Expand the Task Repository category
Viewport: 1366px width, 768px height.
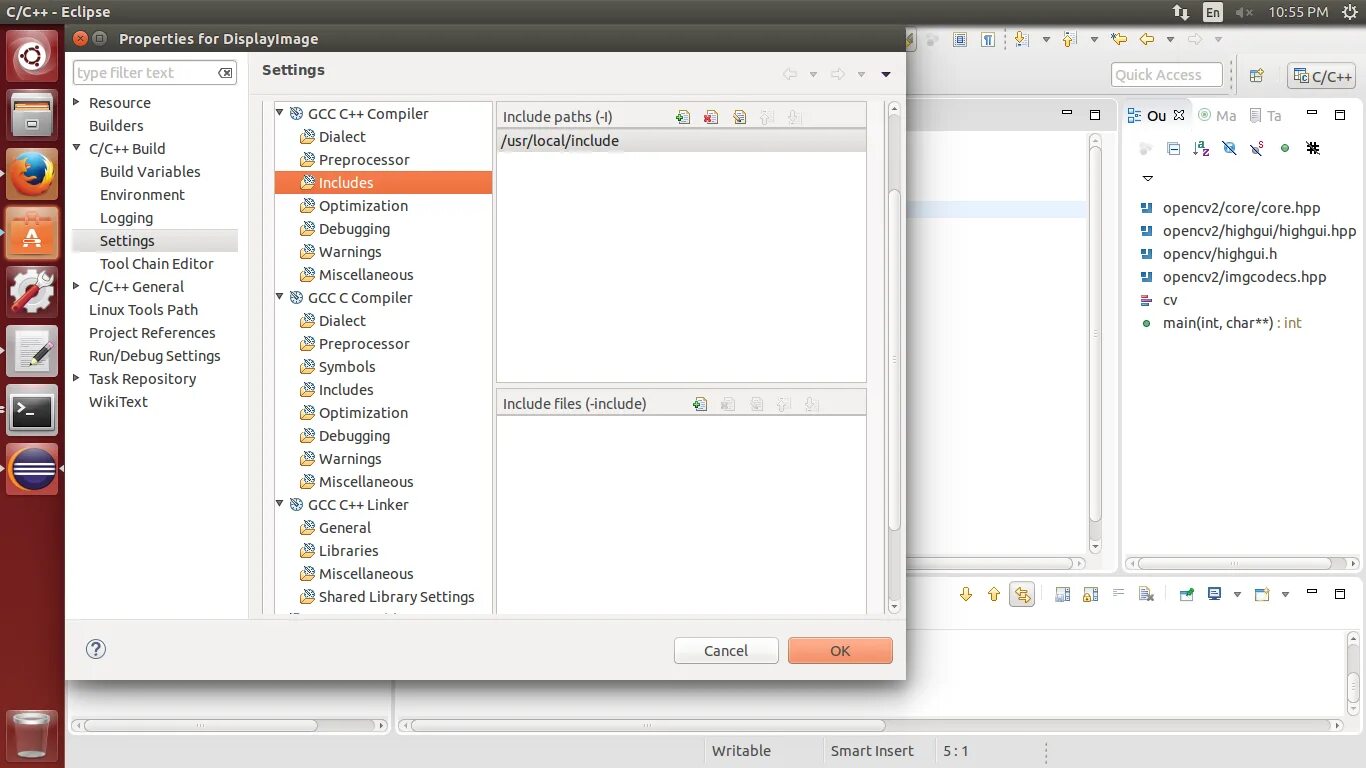[x=77, y=378]
